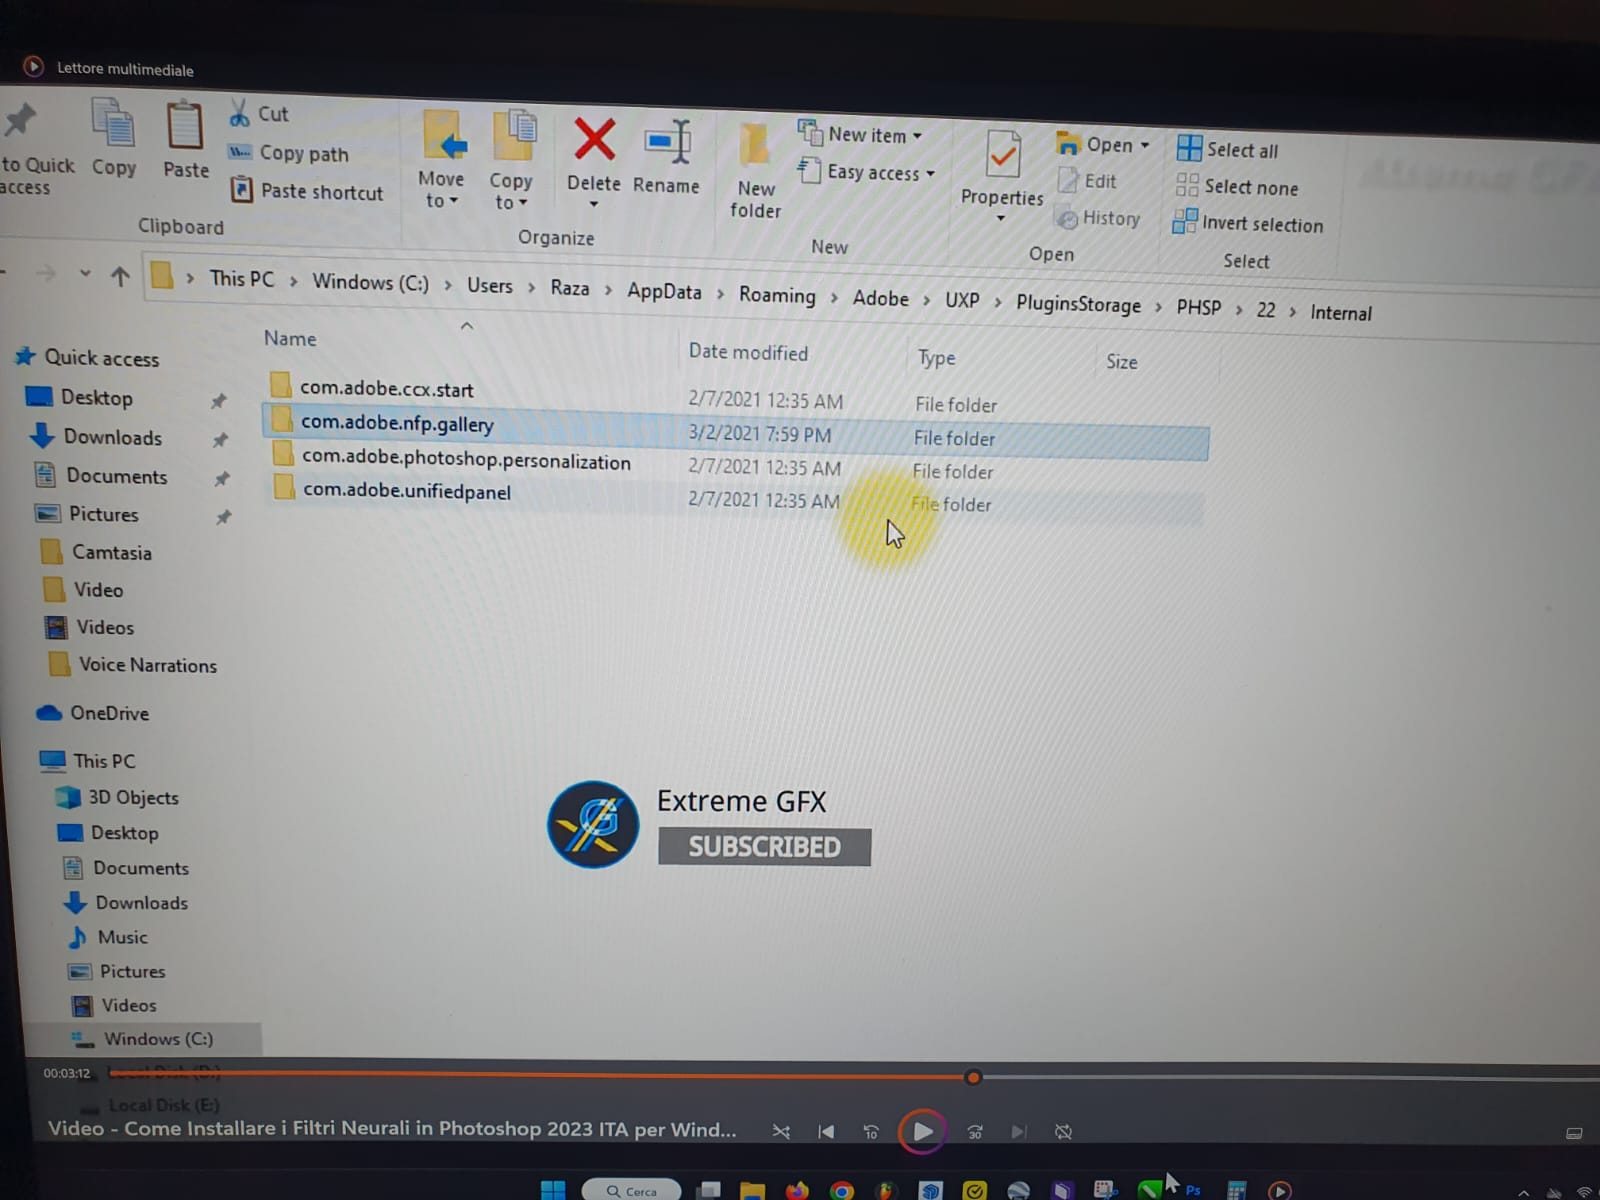Open the recent locations dropdown arrow
Image resolution: width=1600 pixels, height=1200 pixels.
(85, 273)
